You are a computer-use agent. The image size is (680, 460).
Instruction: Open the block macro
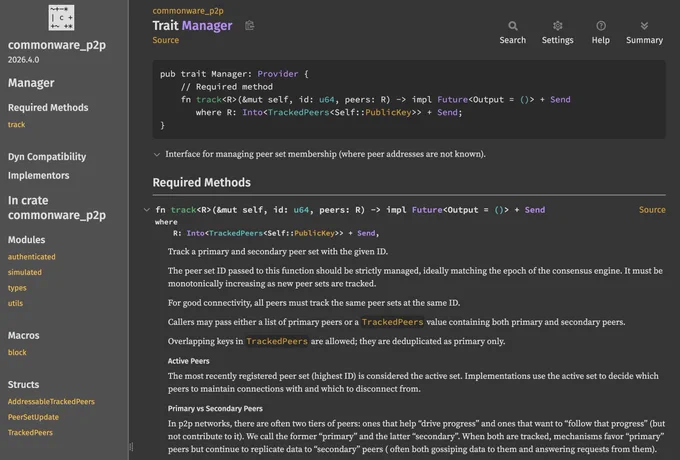coord(17,352)
